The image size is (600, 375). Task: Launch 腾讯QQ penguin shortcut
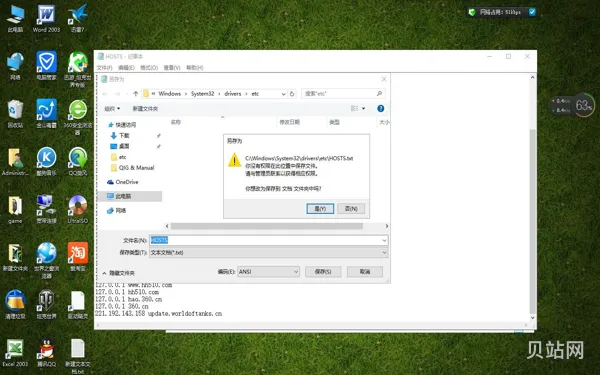(x=46, y=353)
